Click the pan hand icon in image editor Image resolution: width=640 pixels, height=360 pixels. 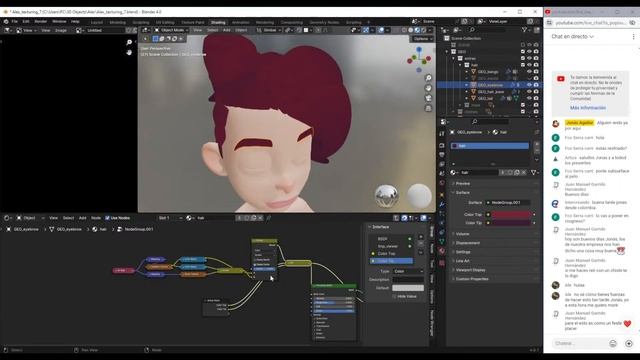click(129, 52)
